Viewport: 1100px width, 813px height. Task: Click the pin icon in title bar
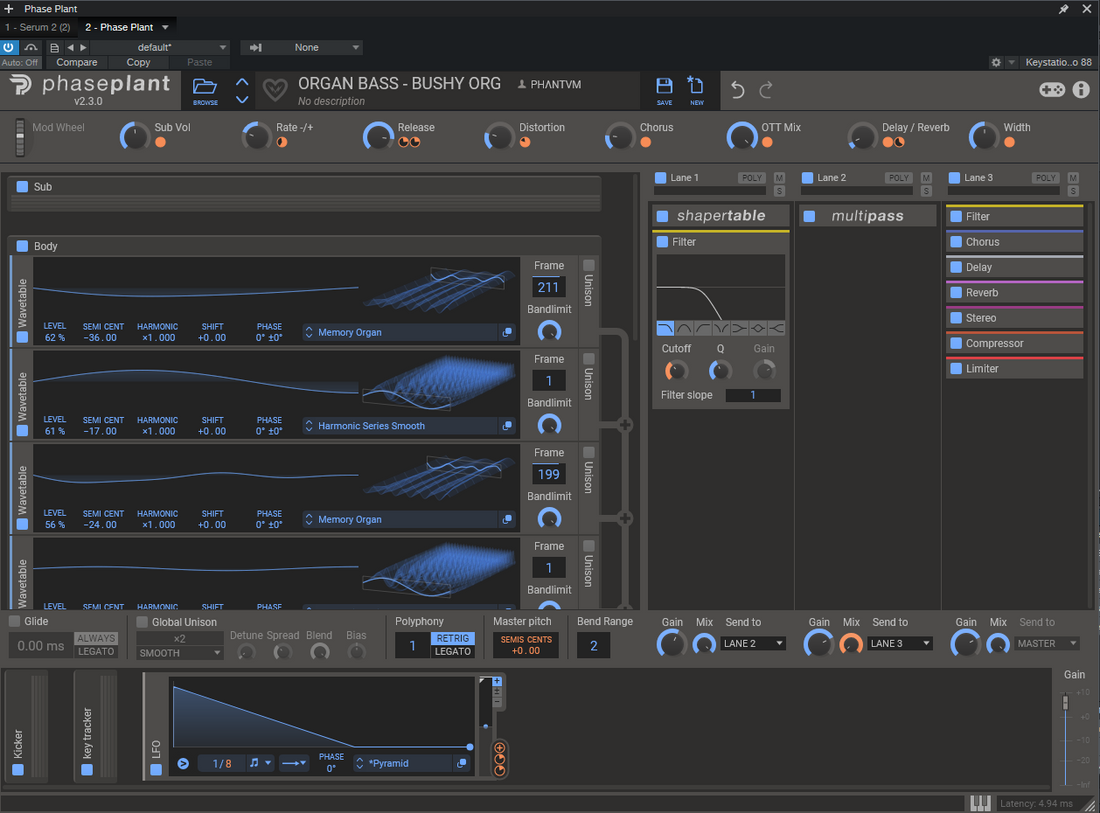pyautogui.click(x=1064, y=9)
